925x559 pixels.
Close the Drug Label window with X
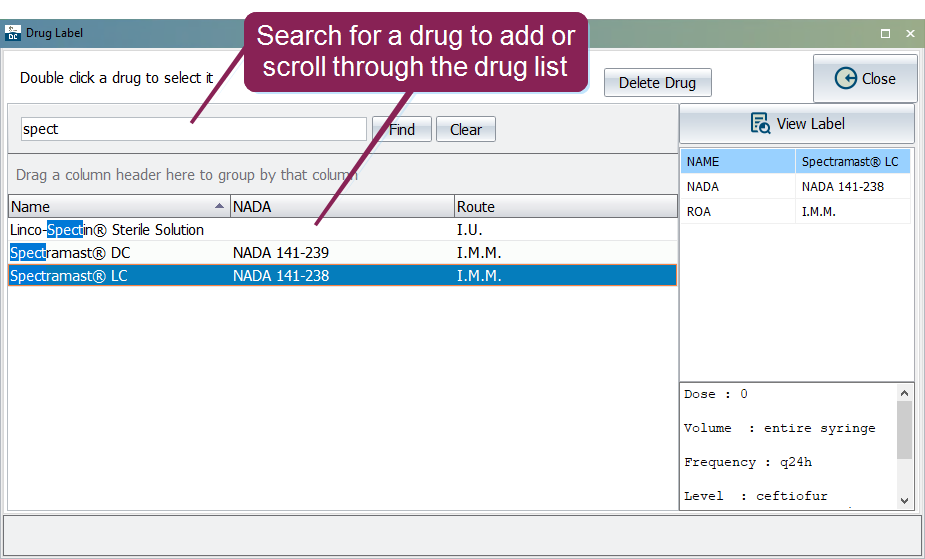(910, 34)
